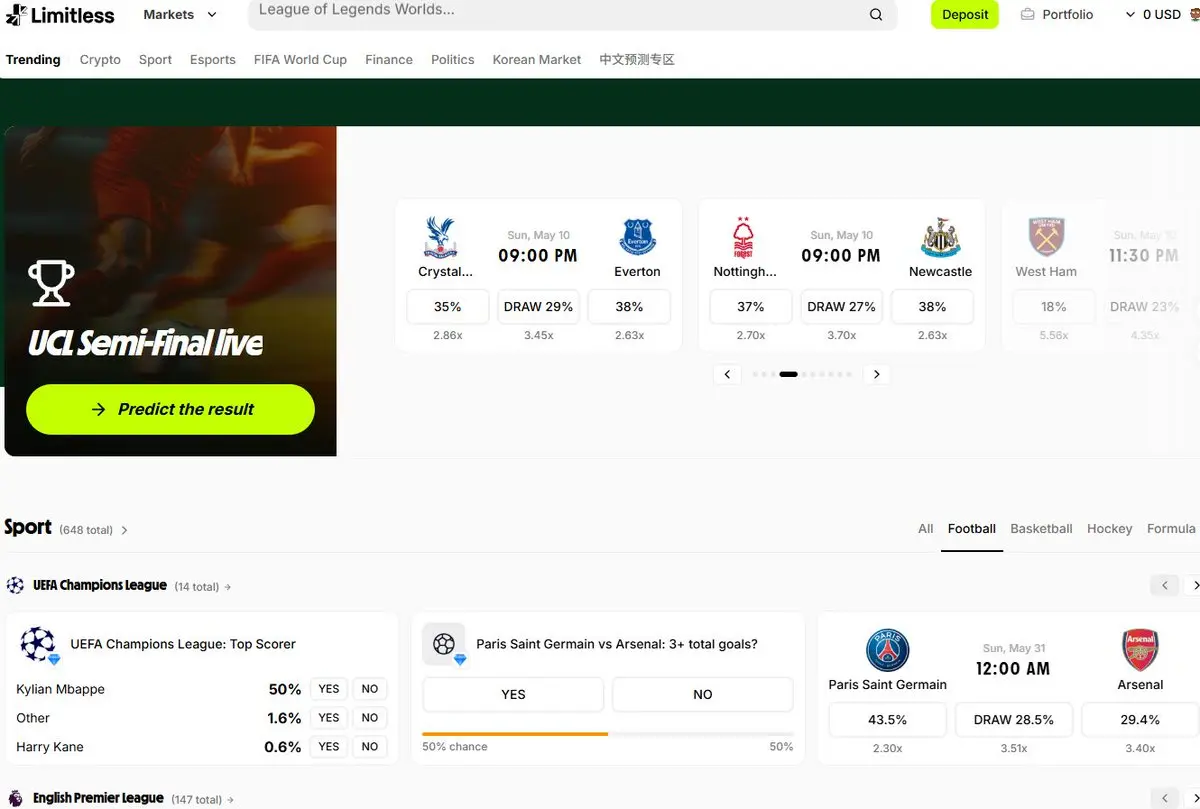Select NO for Kylian Mbappe
Screen dimensions: 1200x809
click(x=370, y=689)
